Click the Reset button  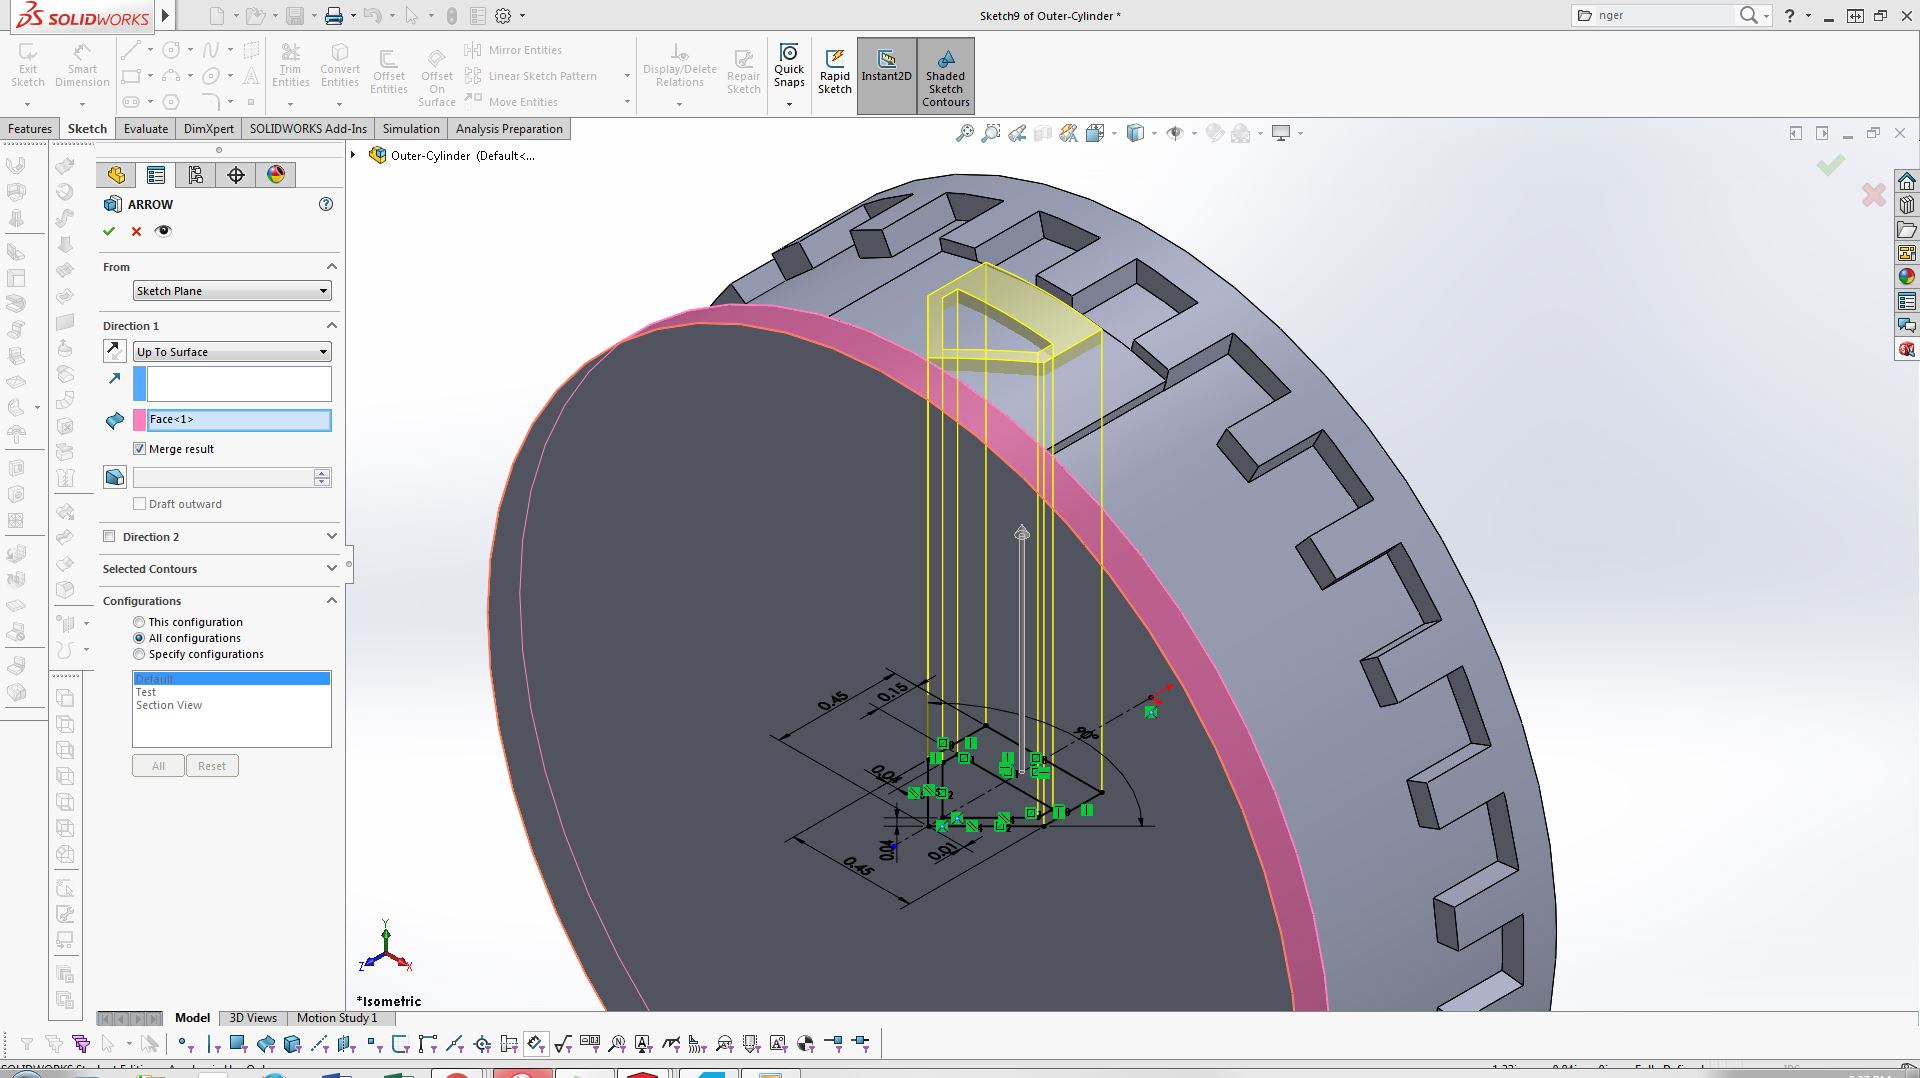(212, 766)
